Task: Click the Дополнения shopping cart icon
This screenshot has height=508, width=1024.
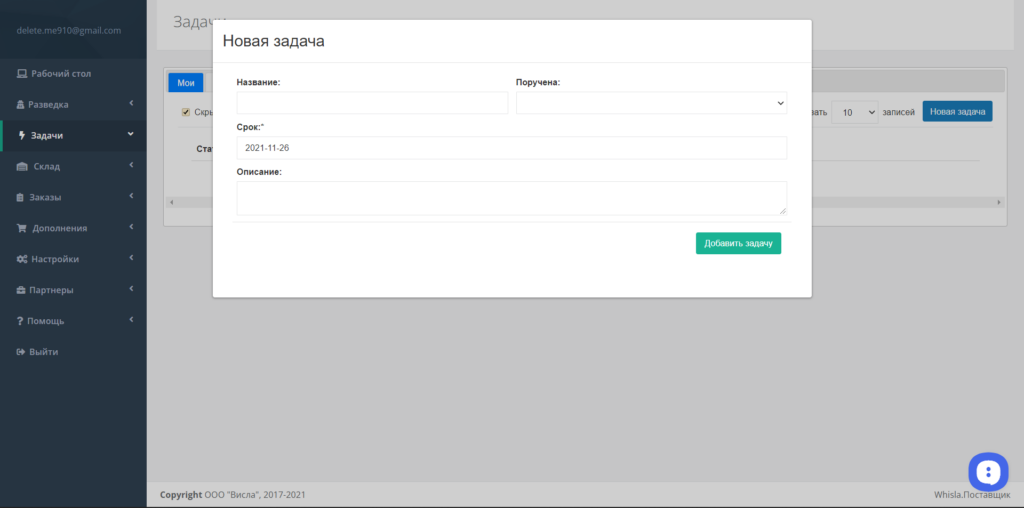Action: [22, 229]
